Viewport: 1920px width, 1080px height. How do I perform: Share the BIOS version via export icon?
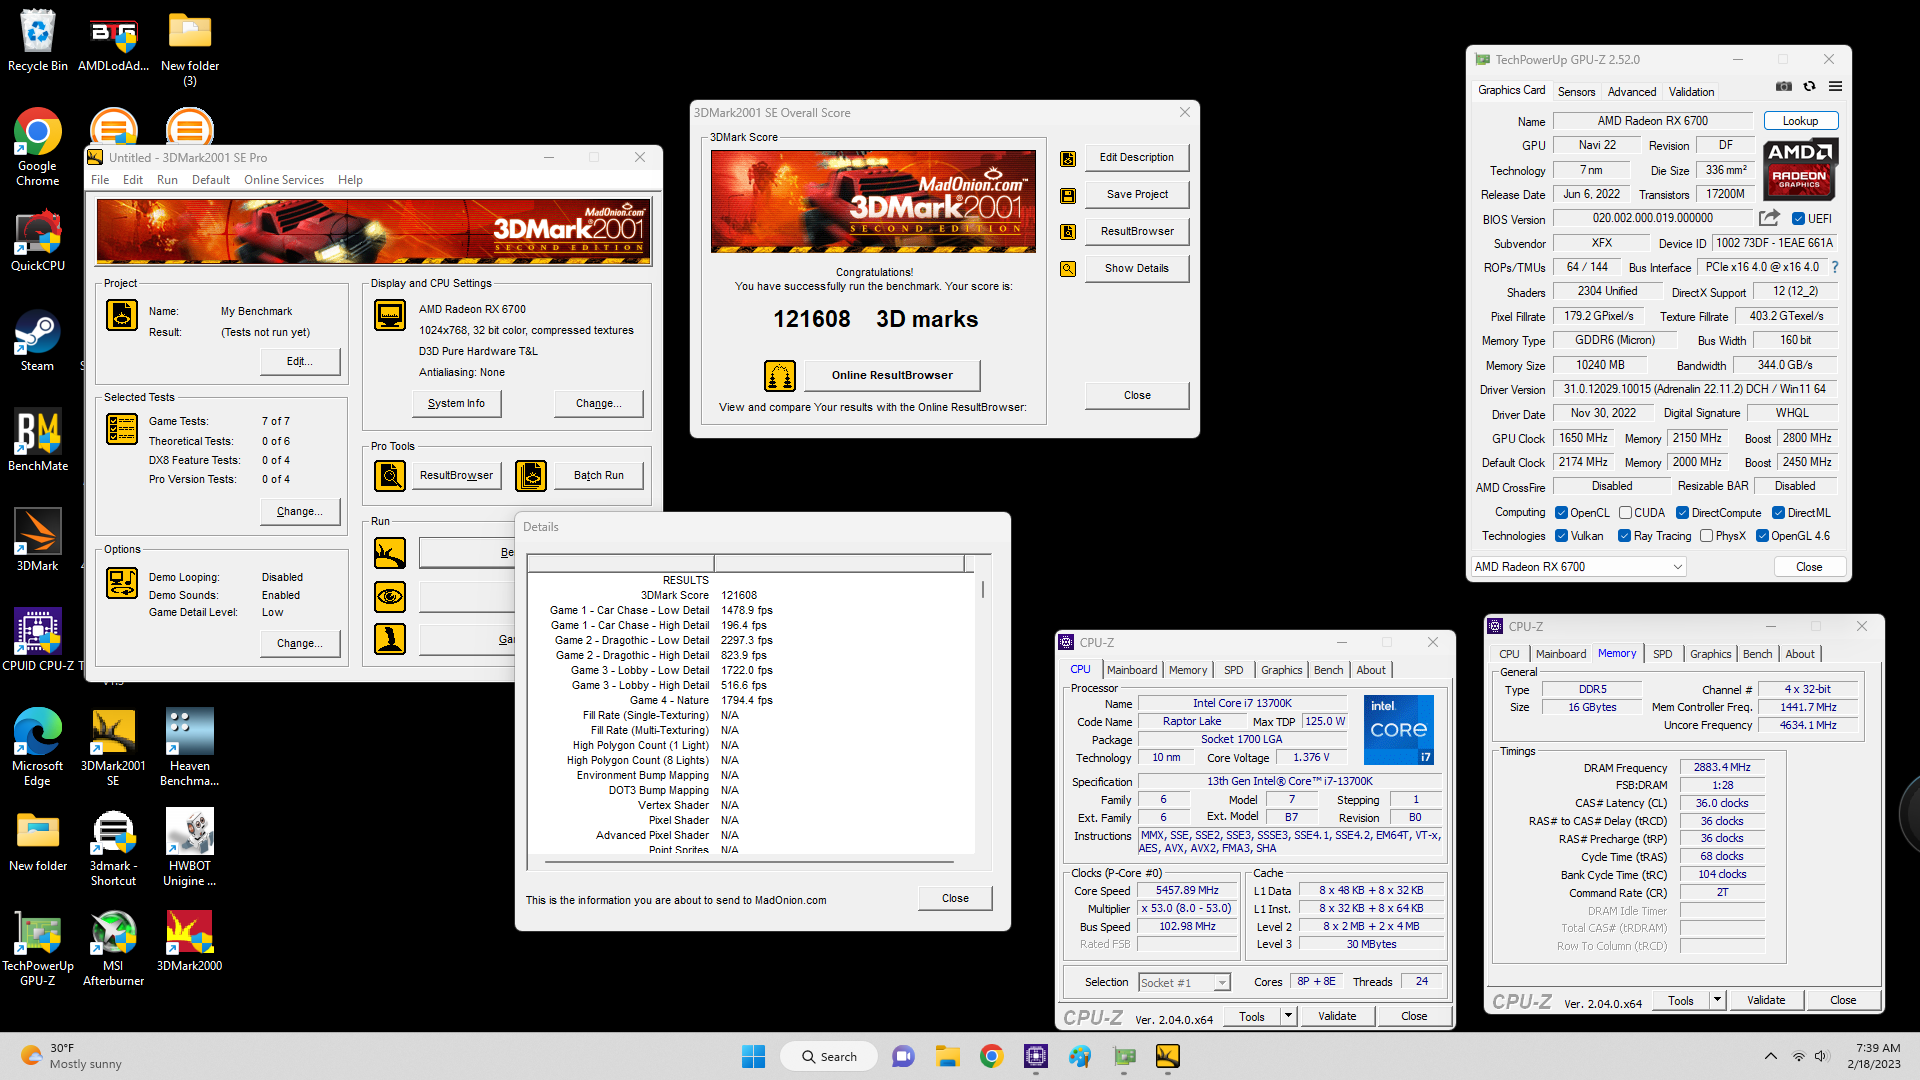(x=1769, y=218)
